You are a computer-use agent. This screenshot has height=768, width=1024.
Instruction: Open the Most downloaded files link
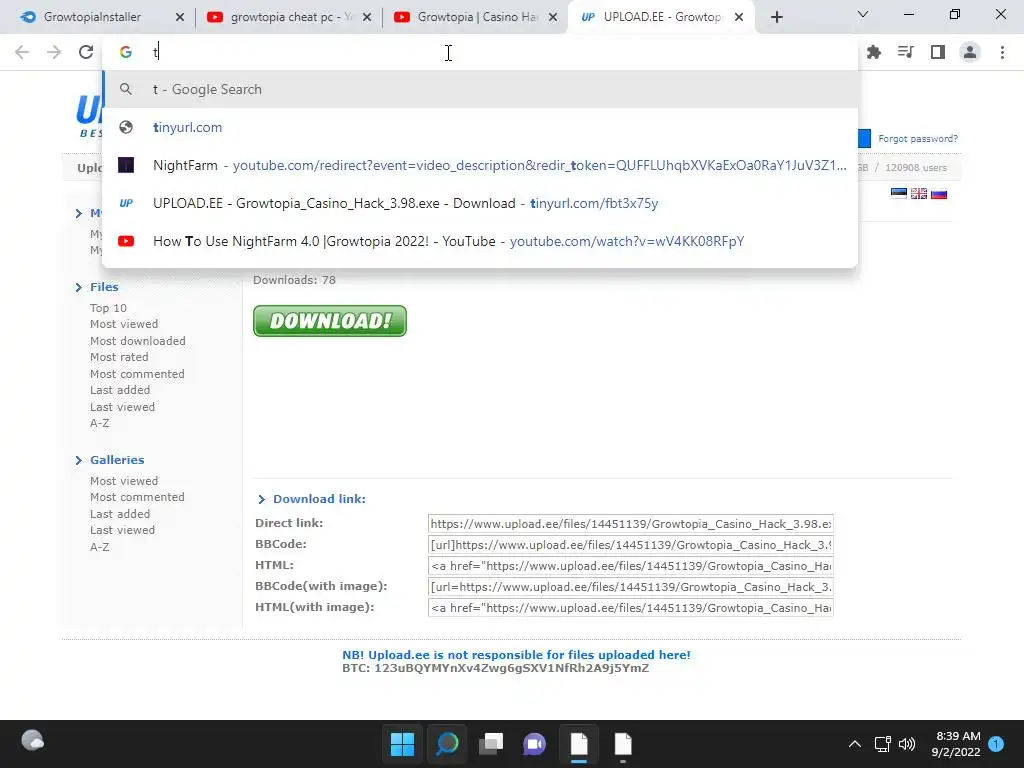click(138, 341)
